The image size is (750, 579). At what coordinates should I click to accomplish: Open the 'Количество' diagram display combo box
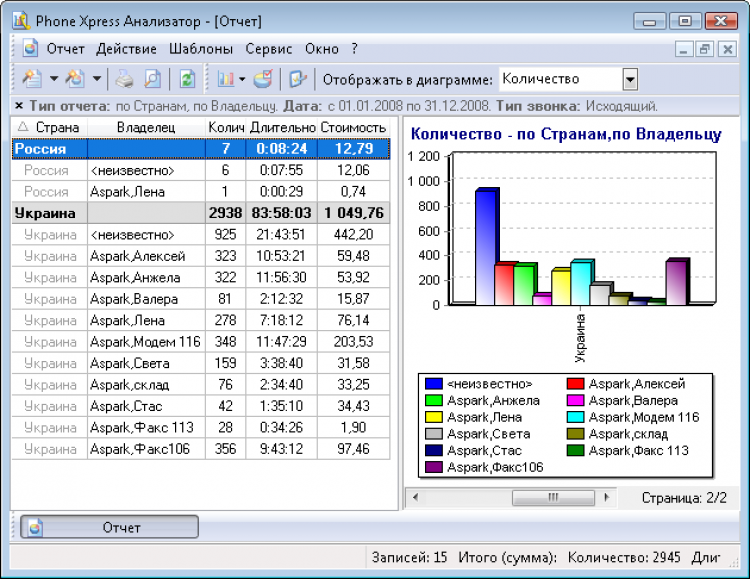630,79
